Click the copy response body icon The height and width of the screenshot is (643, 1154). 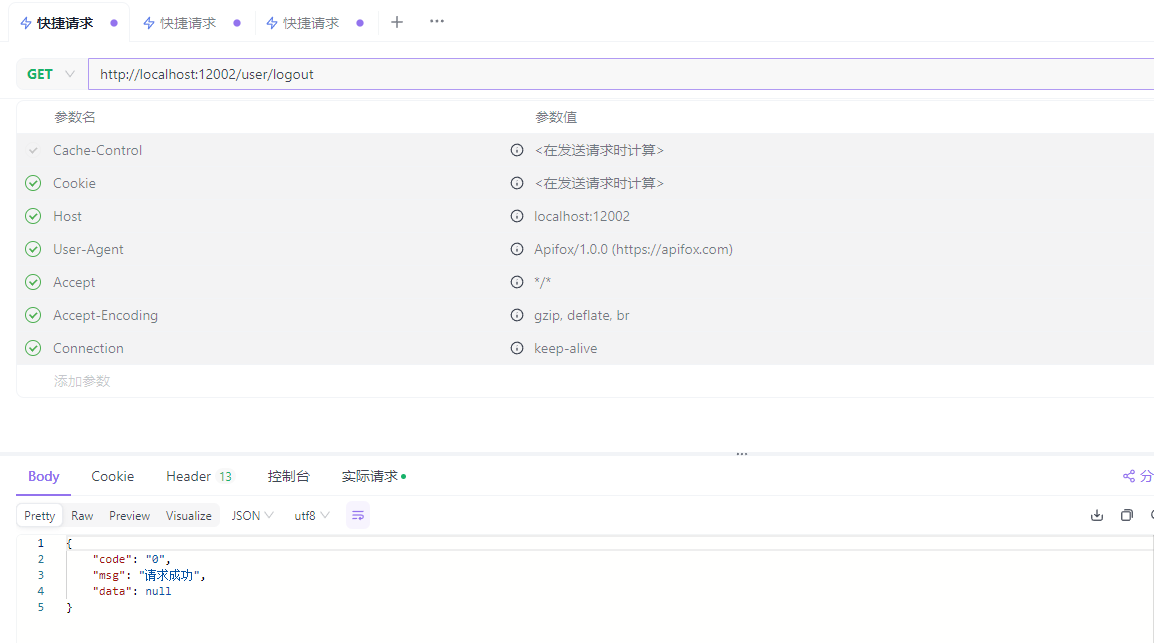(x=1127, y=516)
